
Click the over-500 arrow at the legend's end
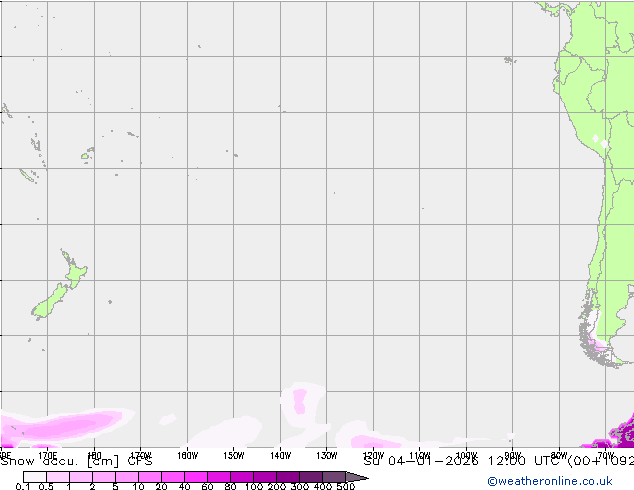point(357,477)
